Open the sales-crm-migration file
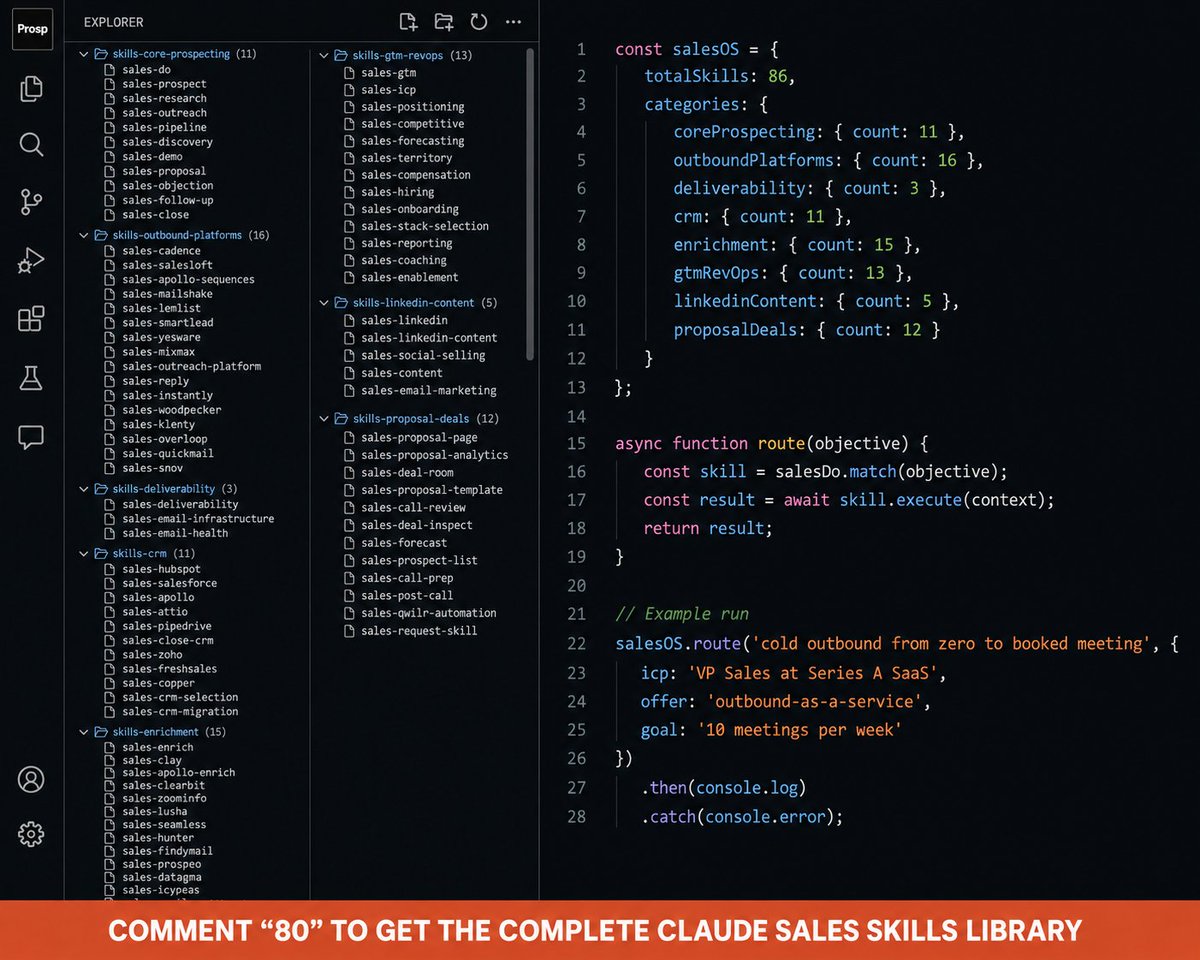 tap(180, 712)
